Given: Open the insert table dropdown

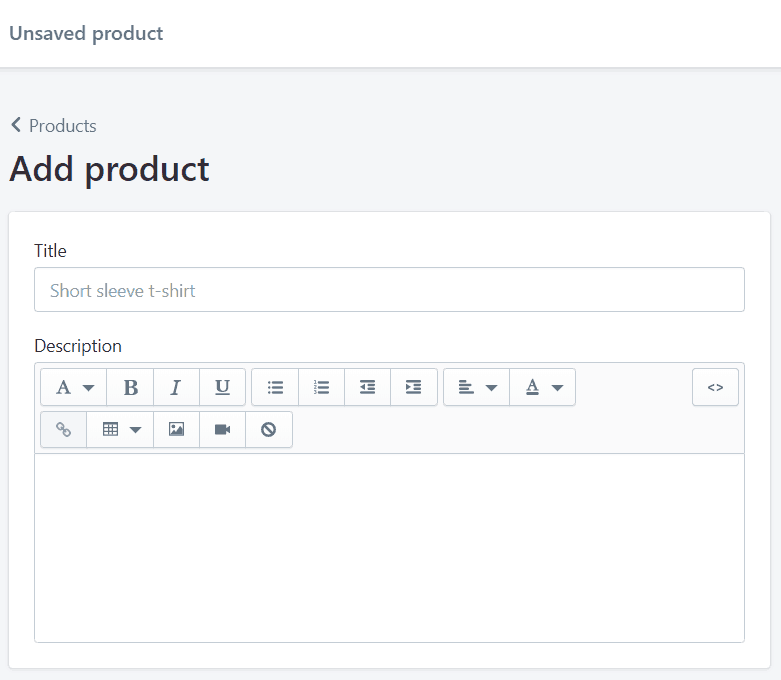Looking at the screenshot, I should click(x=120, y=430).
